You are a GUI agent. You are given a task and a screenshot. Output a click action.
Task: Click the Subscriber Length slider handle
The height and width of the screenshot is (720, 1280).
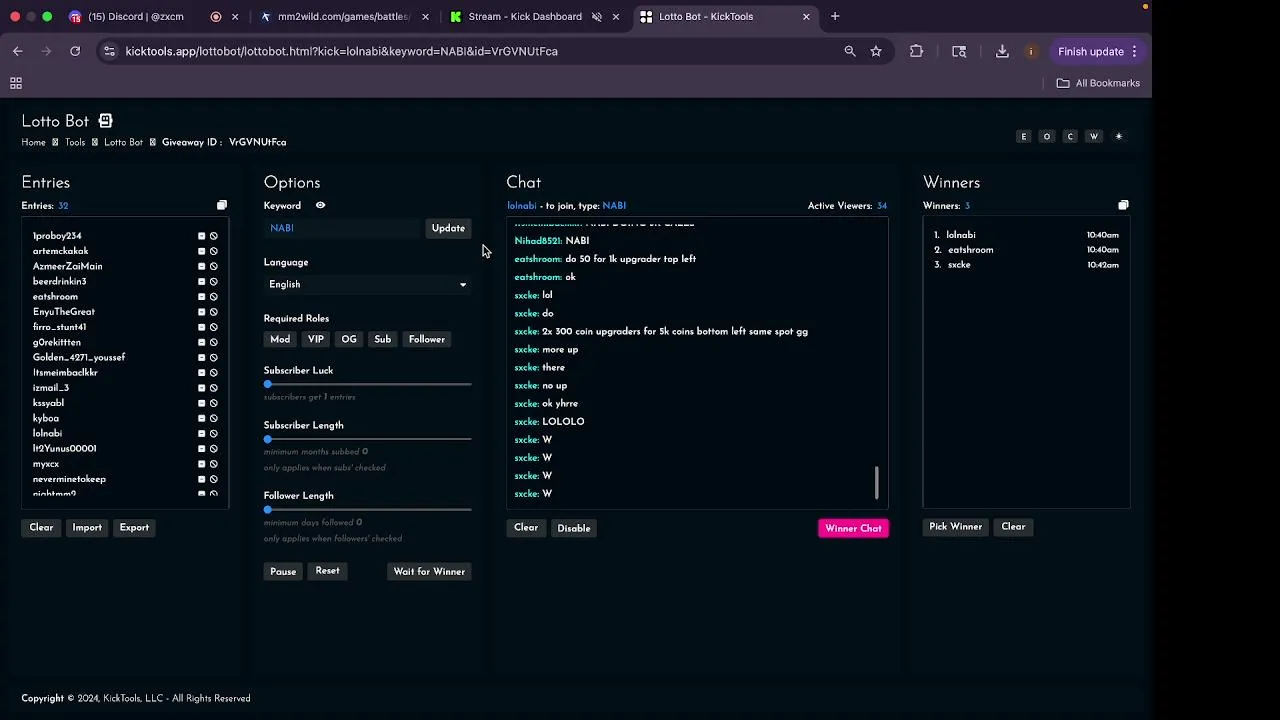(268, 439)
